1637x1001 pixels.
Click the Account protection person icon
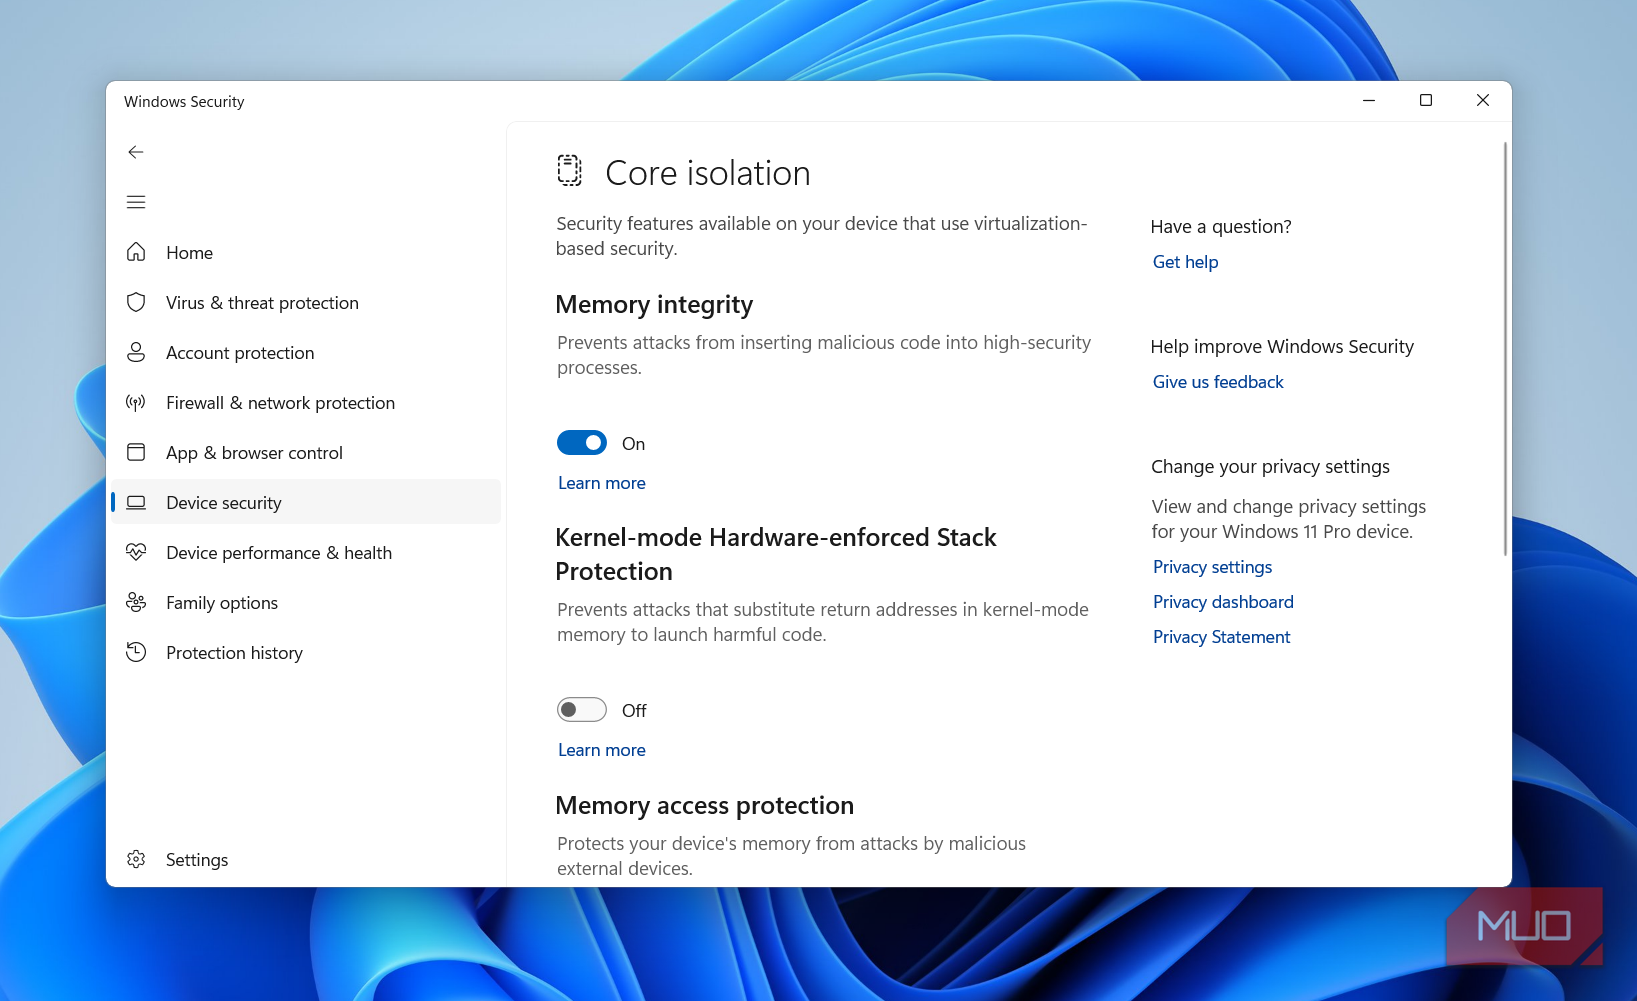point(136,352)
